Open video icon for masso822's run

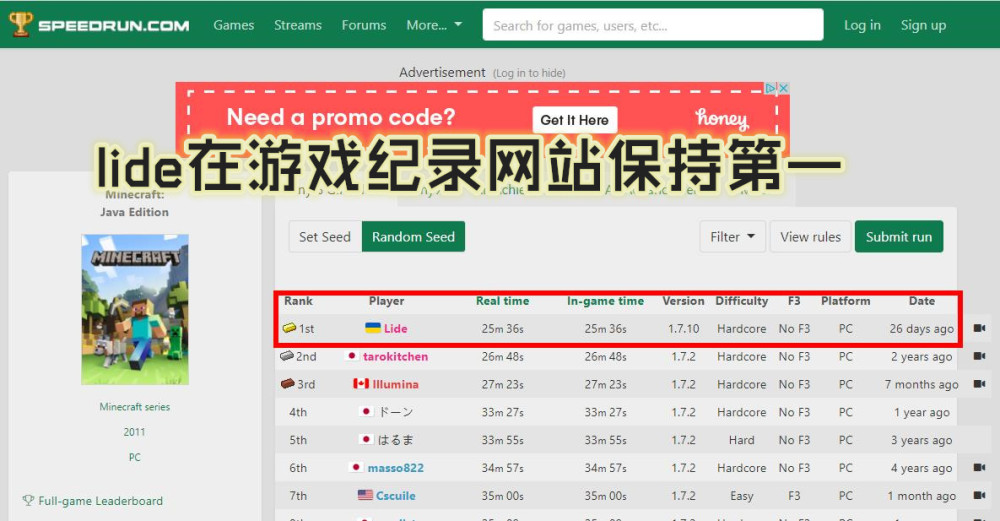(980, 467)
